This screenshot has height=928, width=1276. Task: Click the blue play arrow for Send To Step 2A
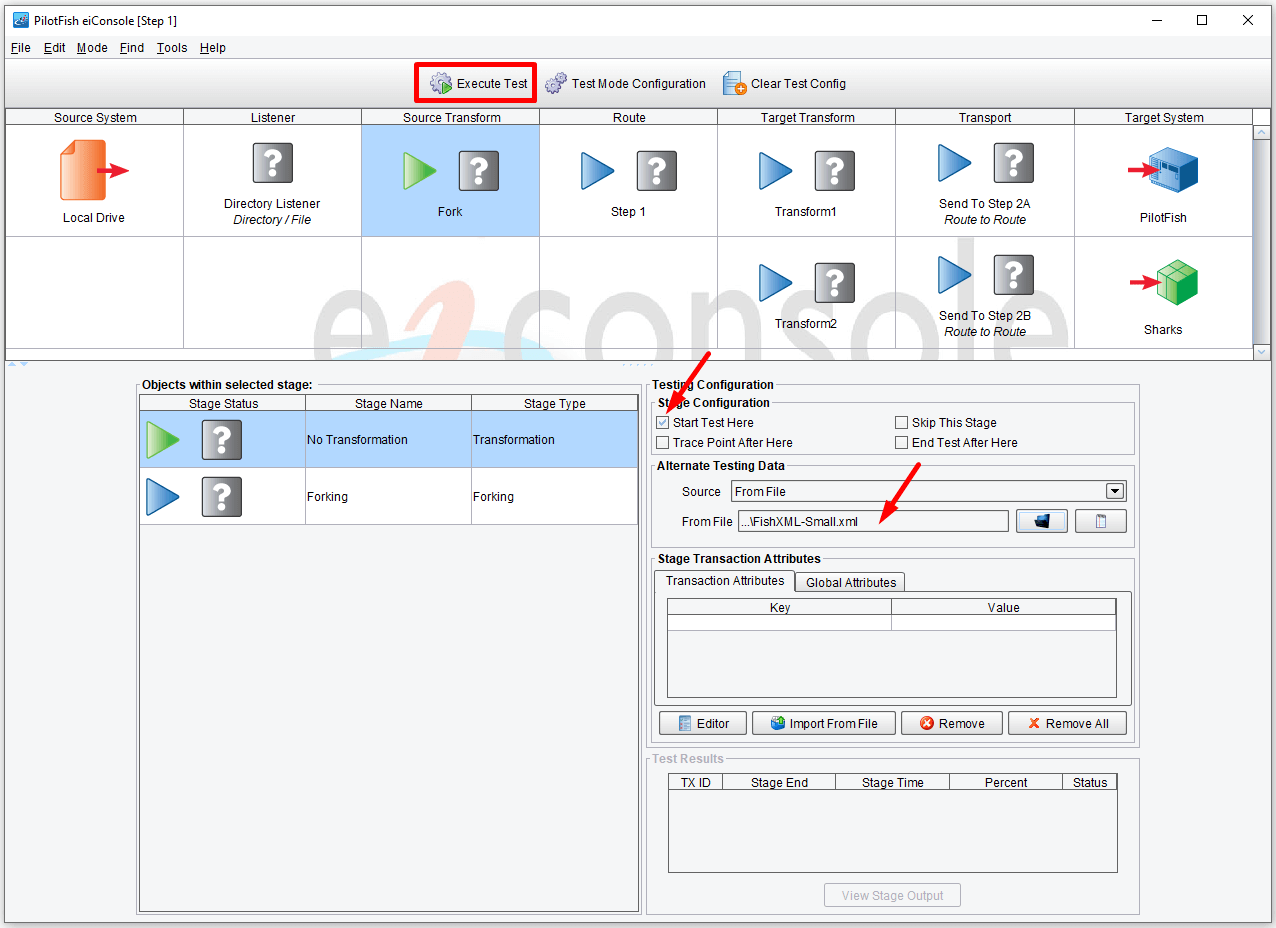pyautogui.click(x=955, y=163)
